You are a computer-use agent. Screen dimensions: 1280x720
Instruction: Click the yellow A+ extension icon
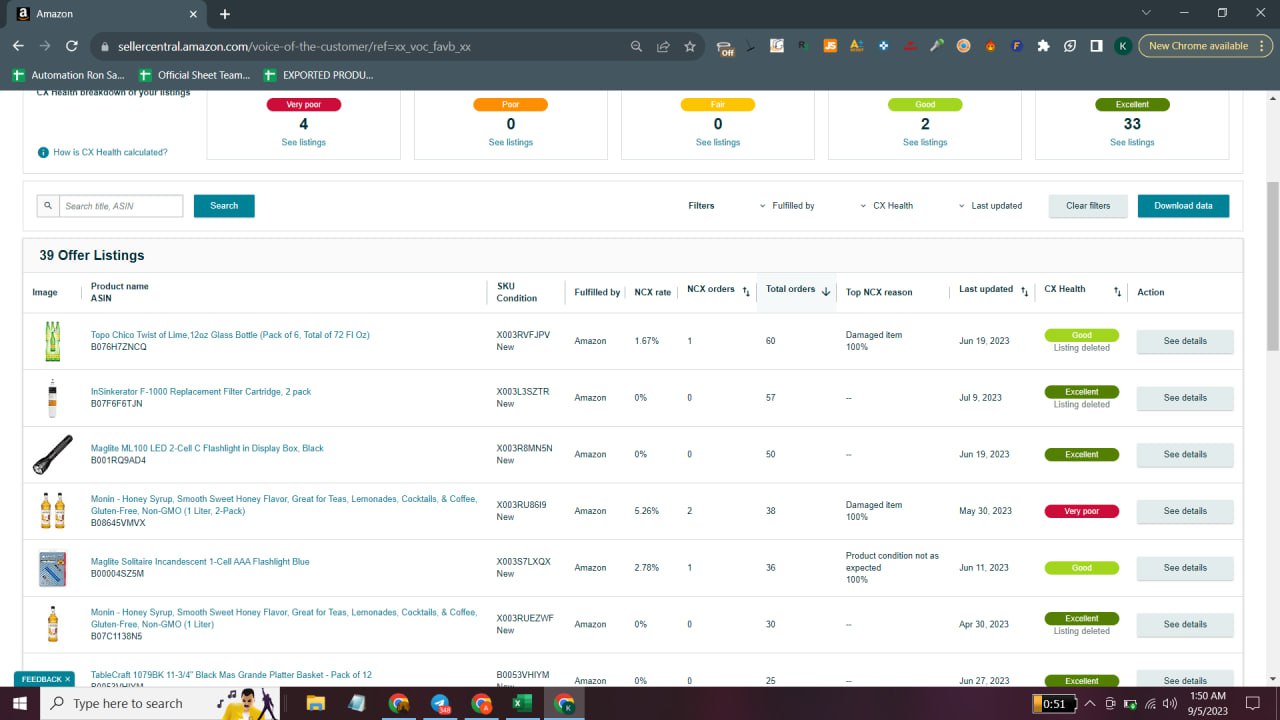(x=856, y=46)
